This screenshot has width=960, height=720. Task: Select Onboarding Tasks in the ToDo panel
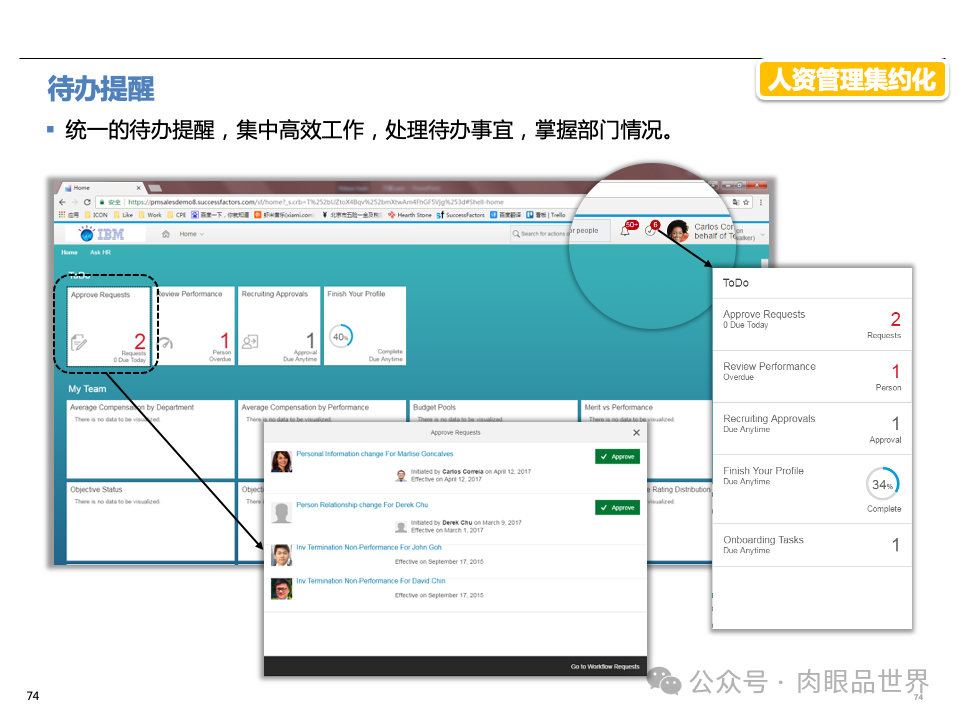click(812, 545)
